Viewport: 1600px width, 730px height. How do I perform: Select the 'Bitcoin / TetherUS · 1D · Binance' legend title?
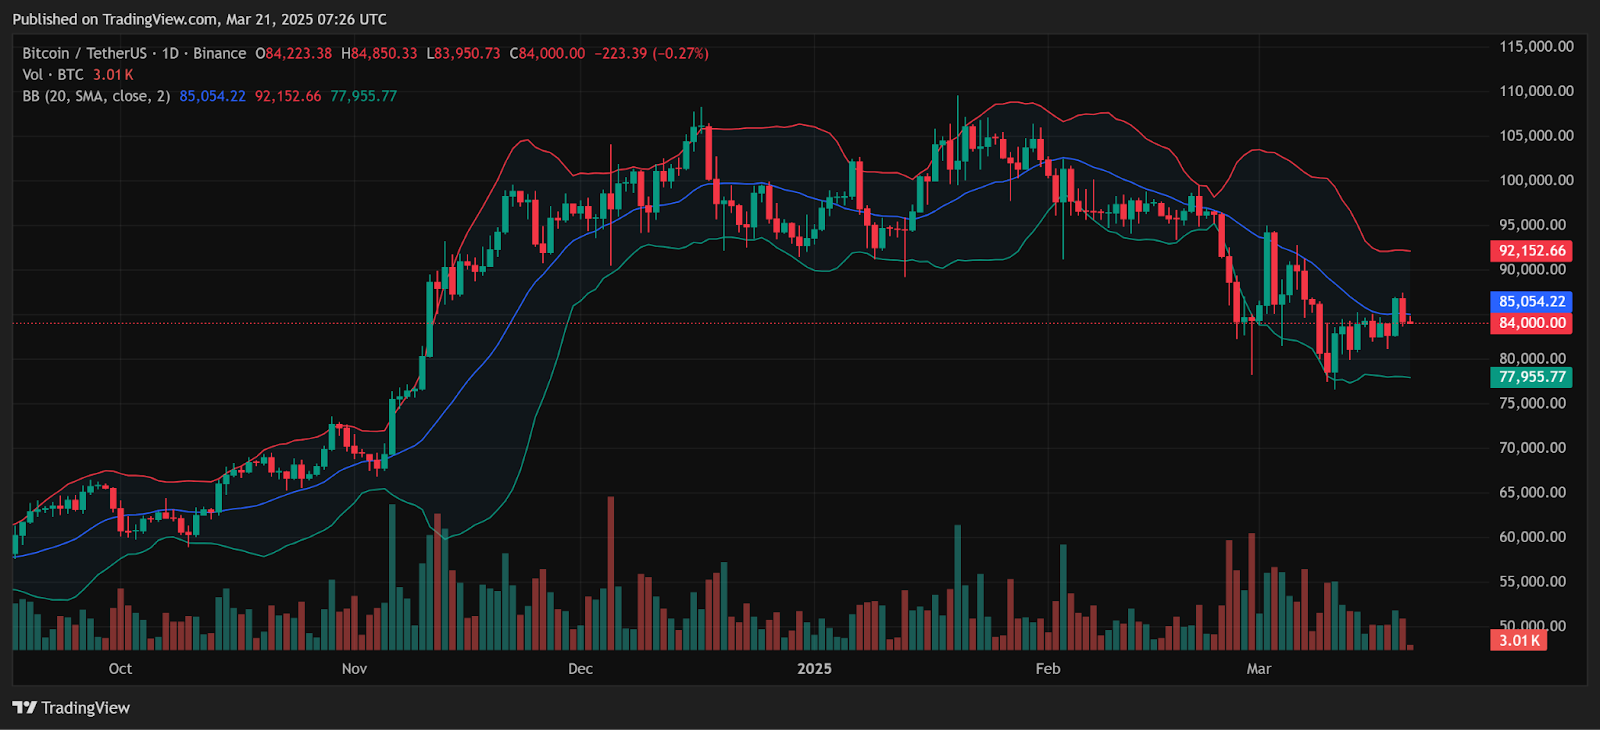[134, 53]
